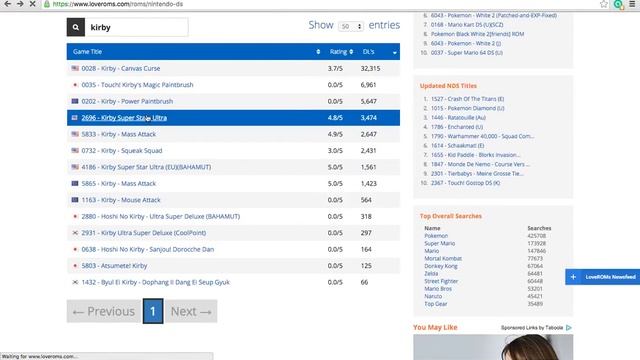Open 2880 - Hoshi No Kirby Ultra Super Deluxe
640x360 pixels.
tap(161, 216)
